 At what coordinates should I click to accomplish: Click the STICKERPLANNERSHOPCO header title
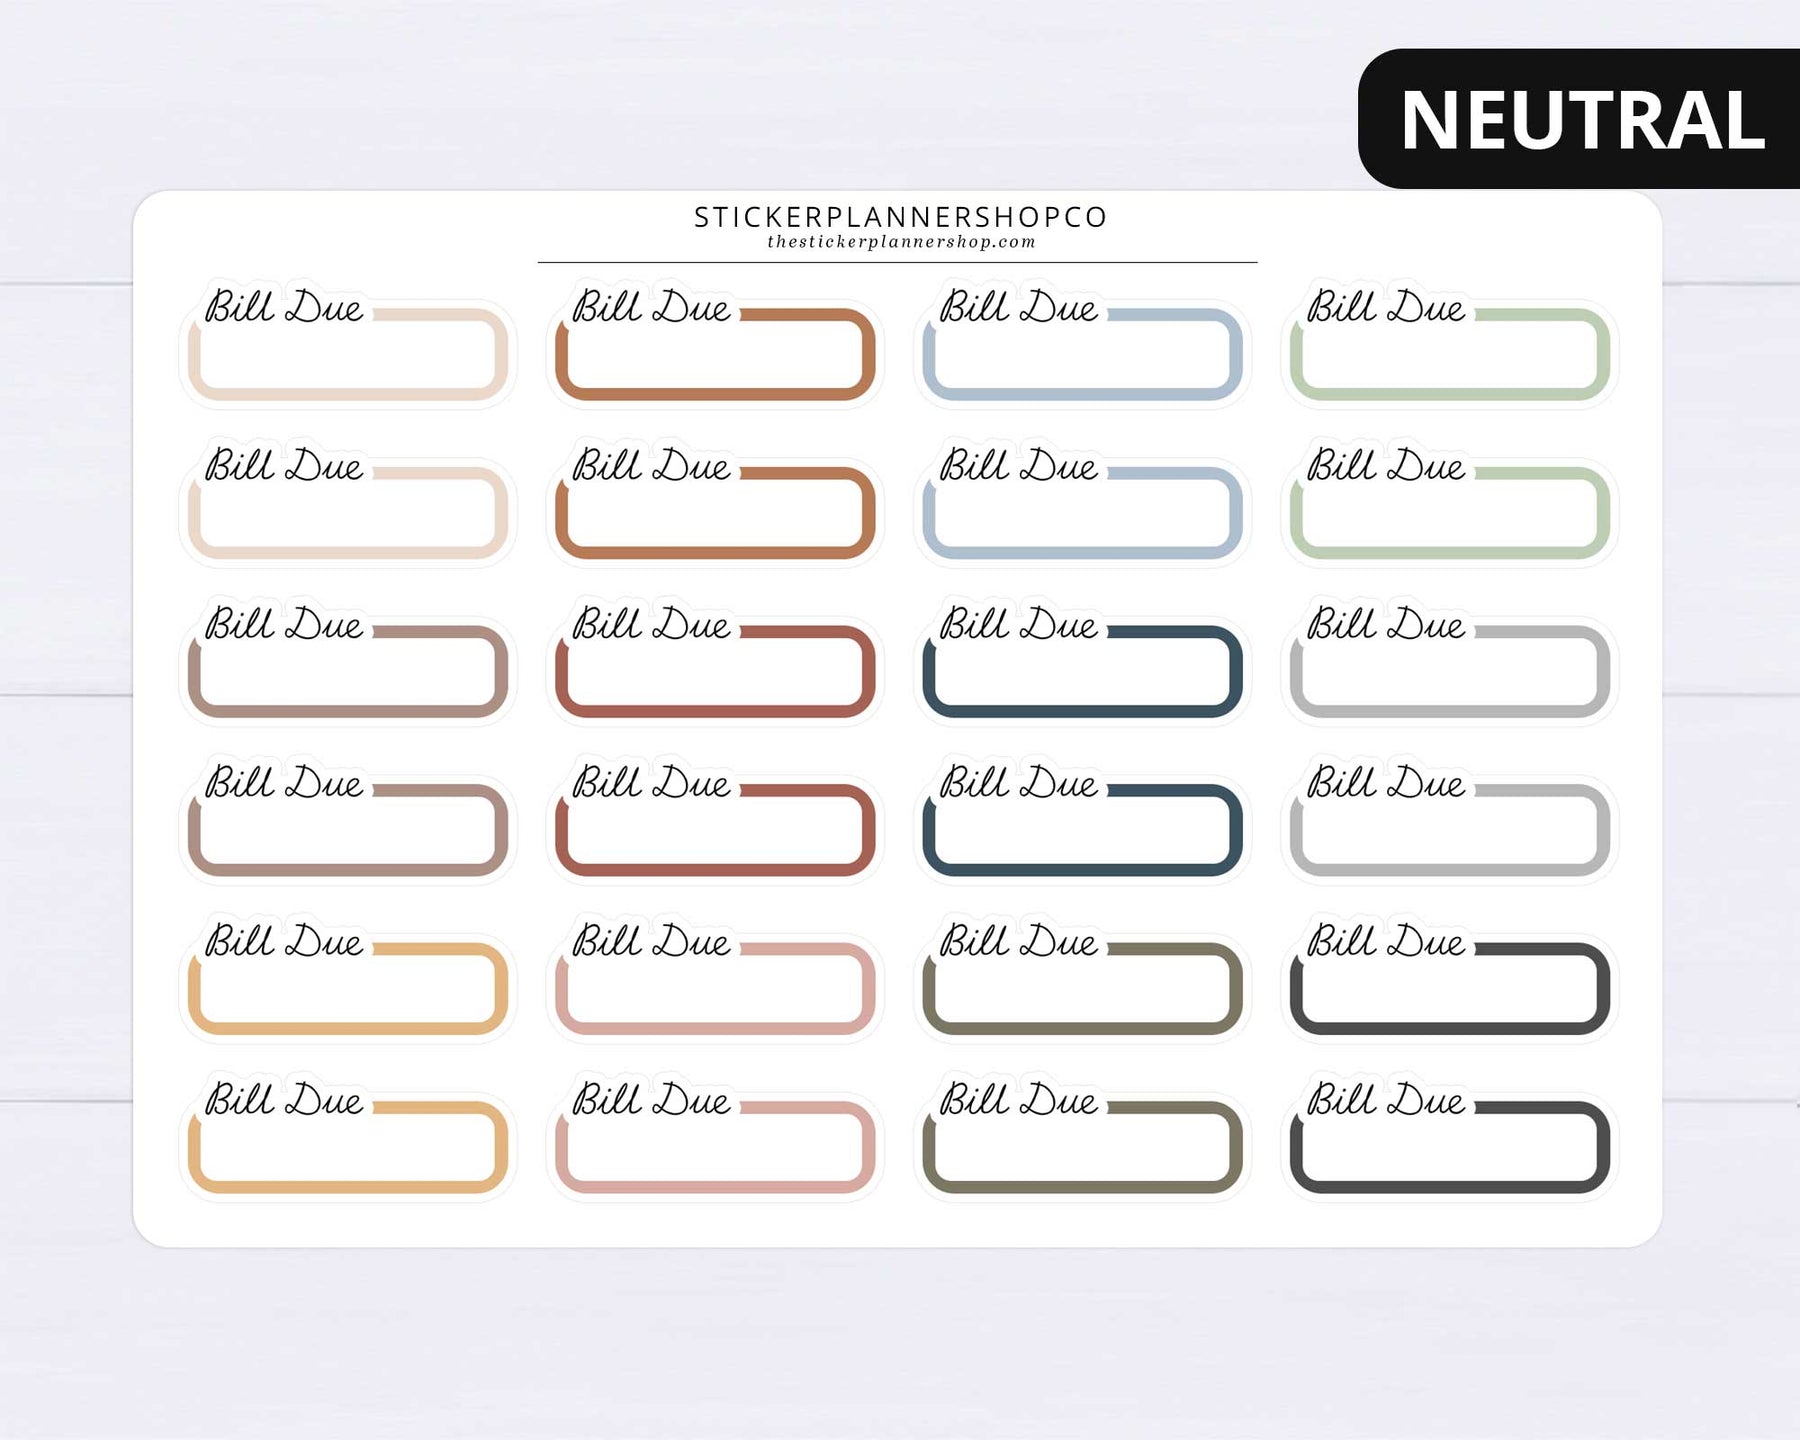click(x=900, y=217)
